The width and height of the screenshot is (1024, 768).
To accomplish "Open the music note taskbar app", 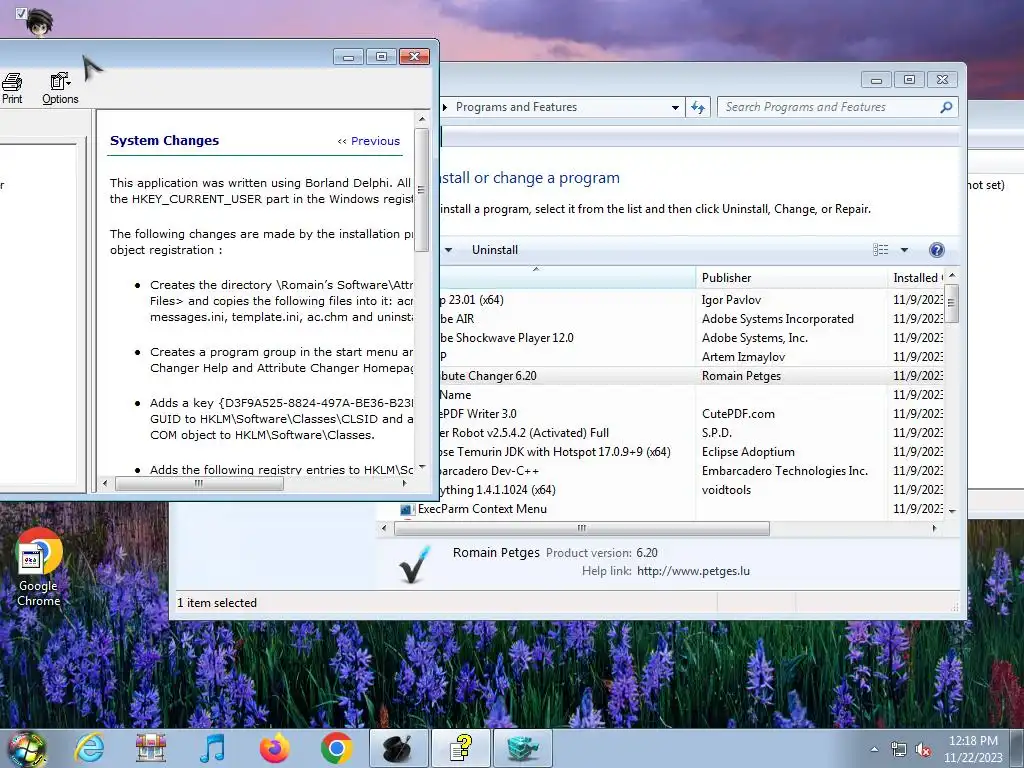I will tap(212, 748).
